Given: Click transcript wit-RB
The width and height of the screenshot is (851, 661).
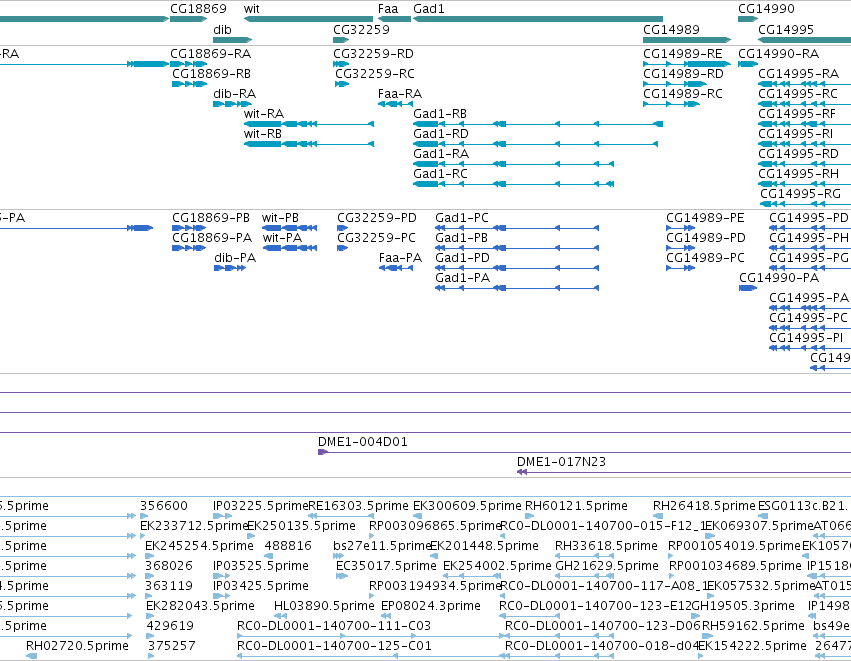Looking at the screenshot, I should coord(309,144).
